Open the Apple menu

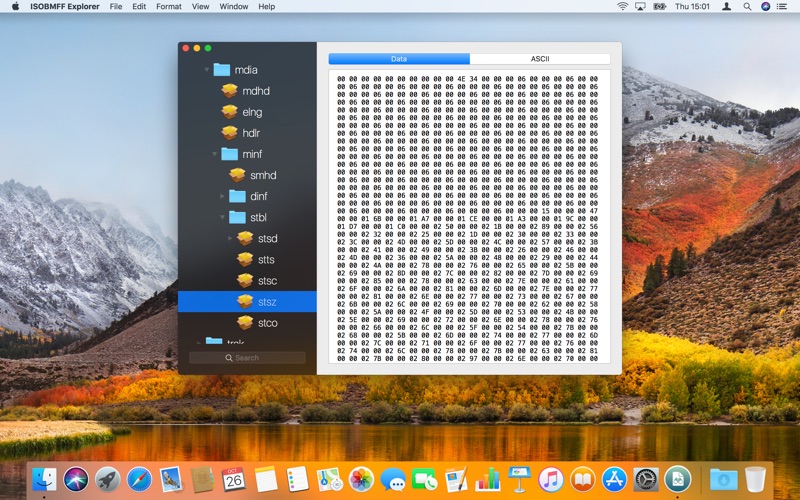click(15, 7)
